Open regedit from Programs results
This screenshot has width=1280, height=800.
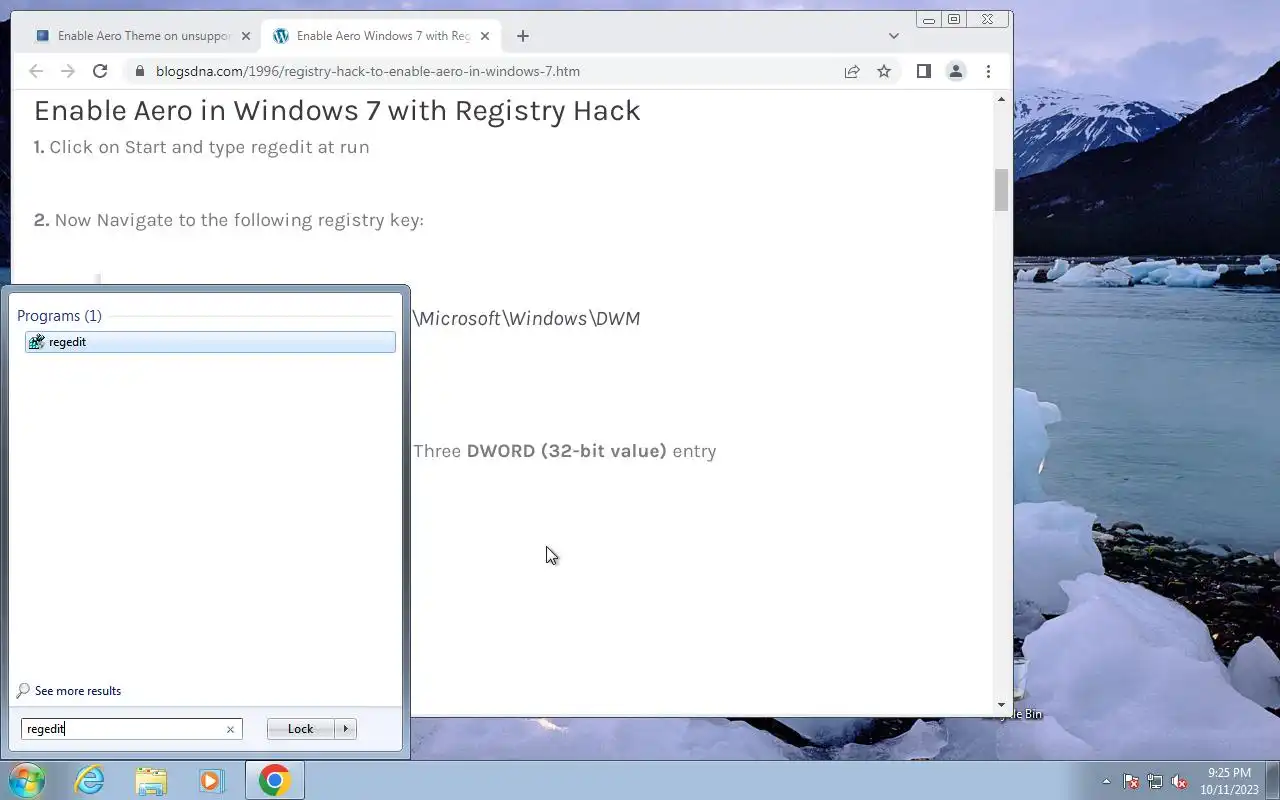pos(210,342)
